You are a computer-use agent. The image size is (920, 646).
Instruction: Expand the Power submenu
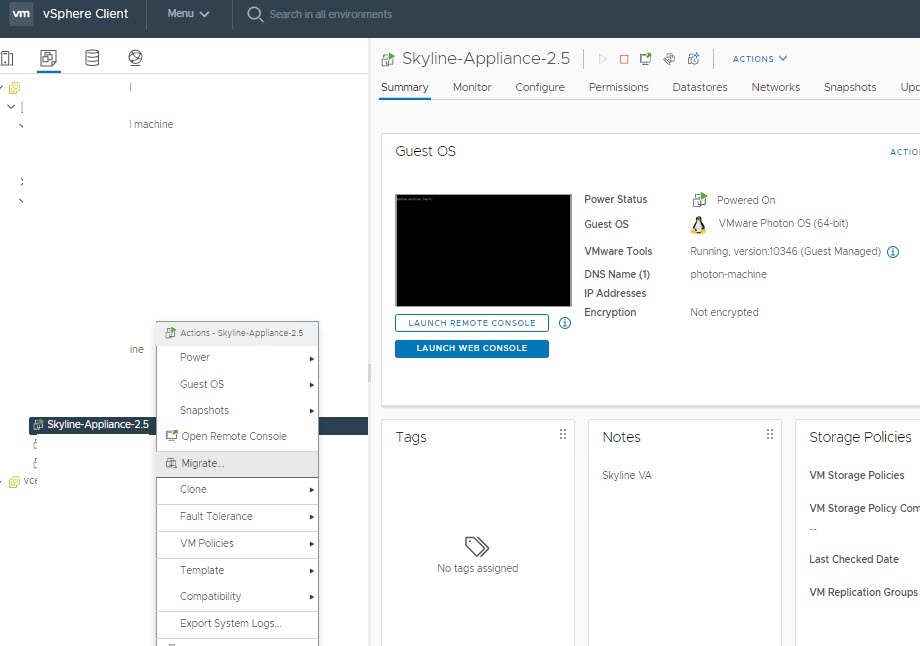(x=237, y=358)
